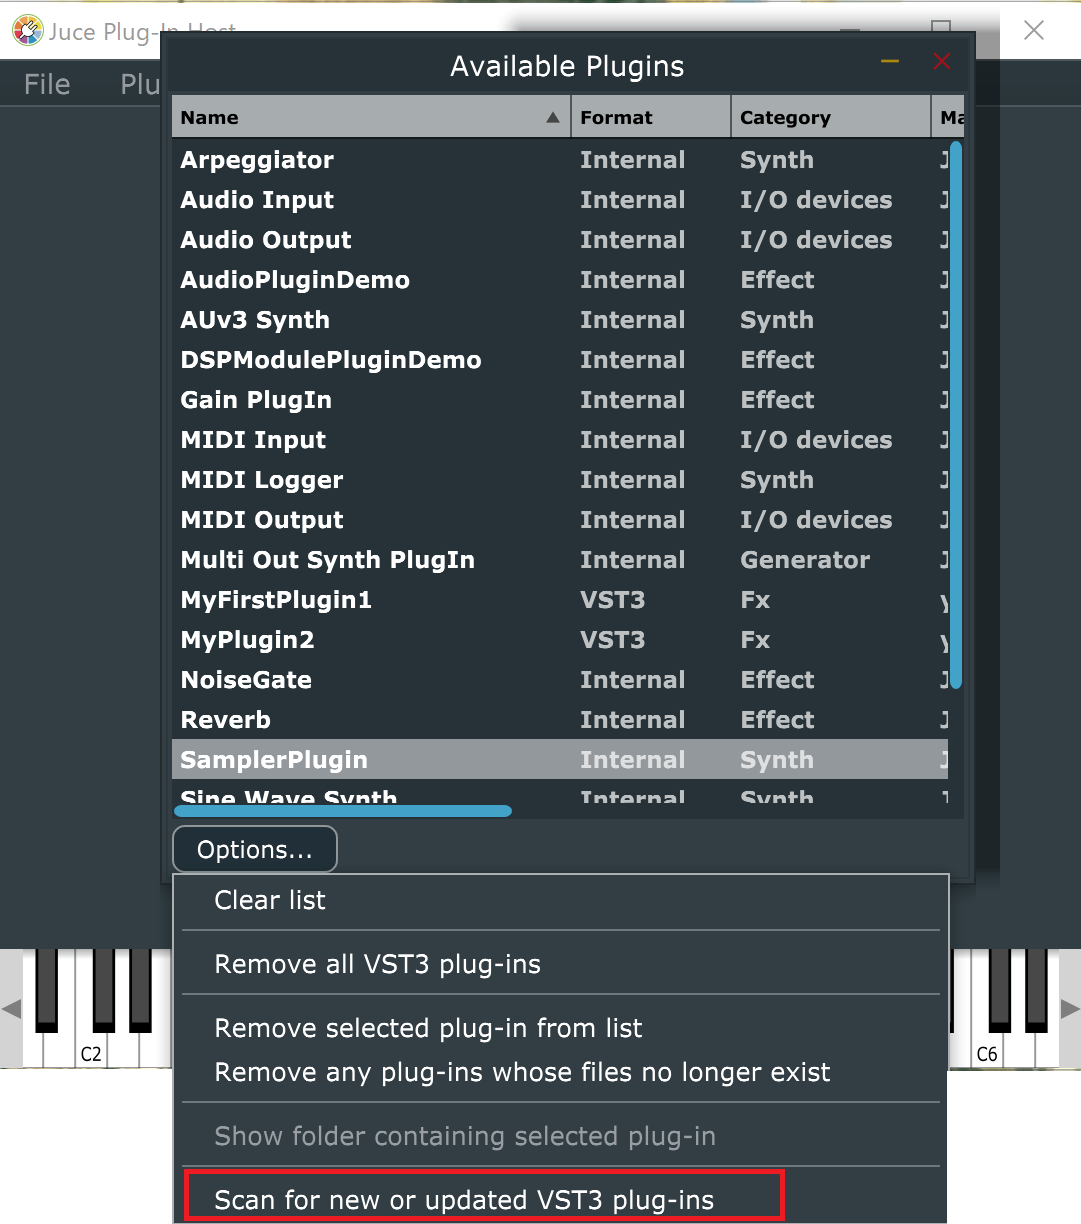The height and width of the screenshot is (1224, 1081).
Task: Select the DSPModulePluginDemo row
Action: 560,360
